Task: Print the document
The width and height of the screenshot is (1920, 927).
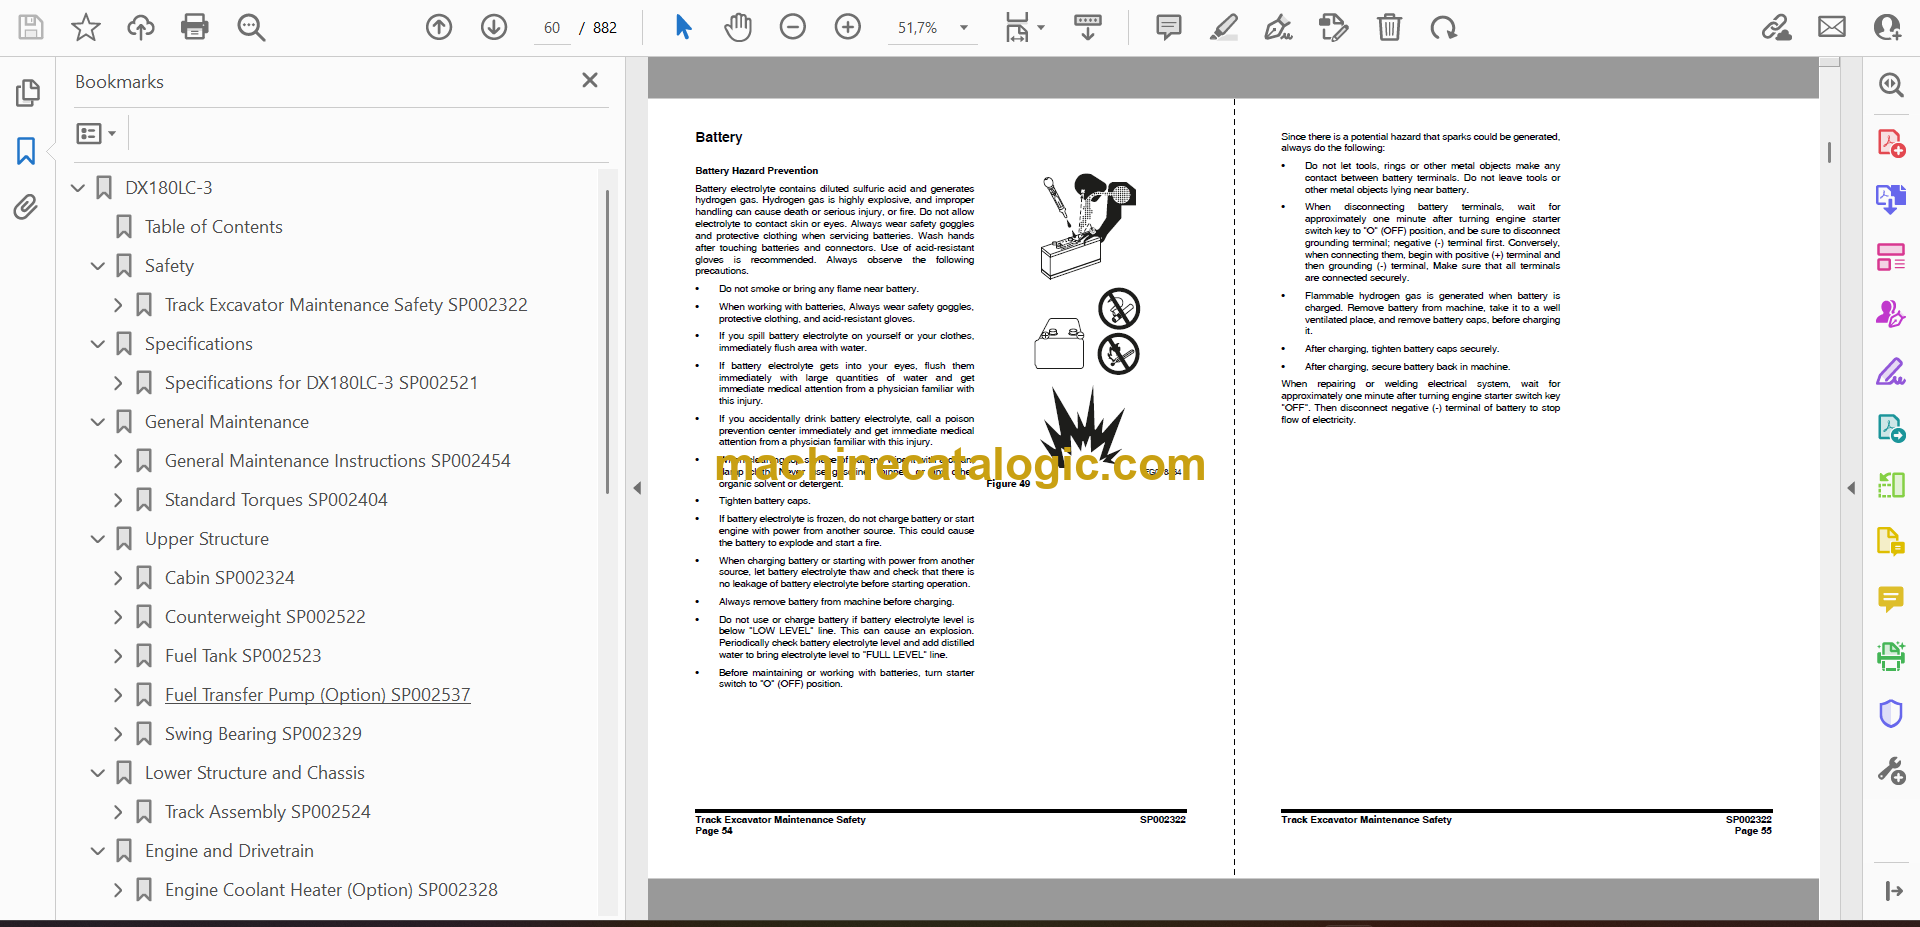Action: [195, 27]
